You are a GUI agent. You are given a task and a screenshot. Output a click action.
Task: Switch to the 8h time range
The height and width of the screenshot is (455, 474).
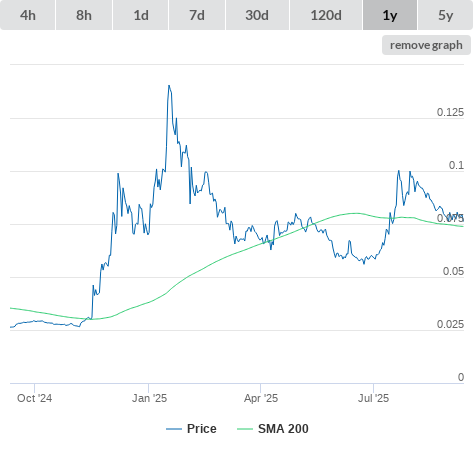(x=84, y=15)
